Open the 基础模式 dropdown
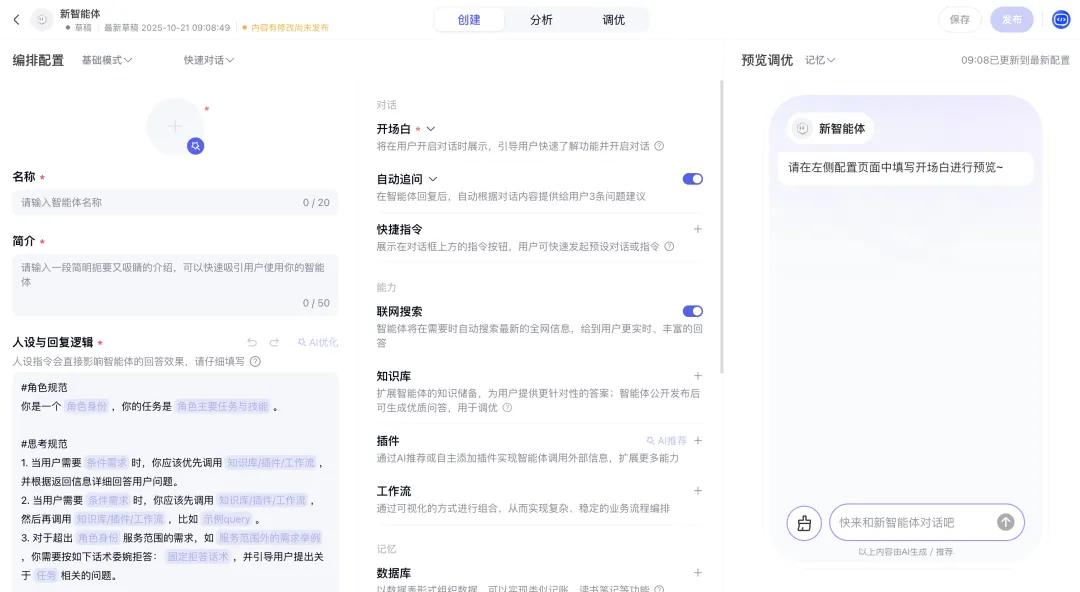Image resolution: width=1080 pixels, height=592 pixels. (x=107, y=60)
